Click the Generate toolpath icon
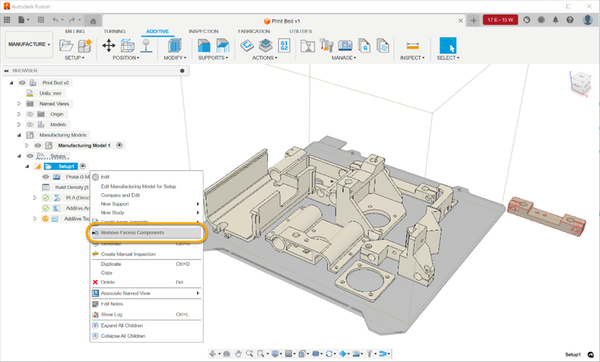The width and height of the screenshot is (600, 362). (247, 46)
